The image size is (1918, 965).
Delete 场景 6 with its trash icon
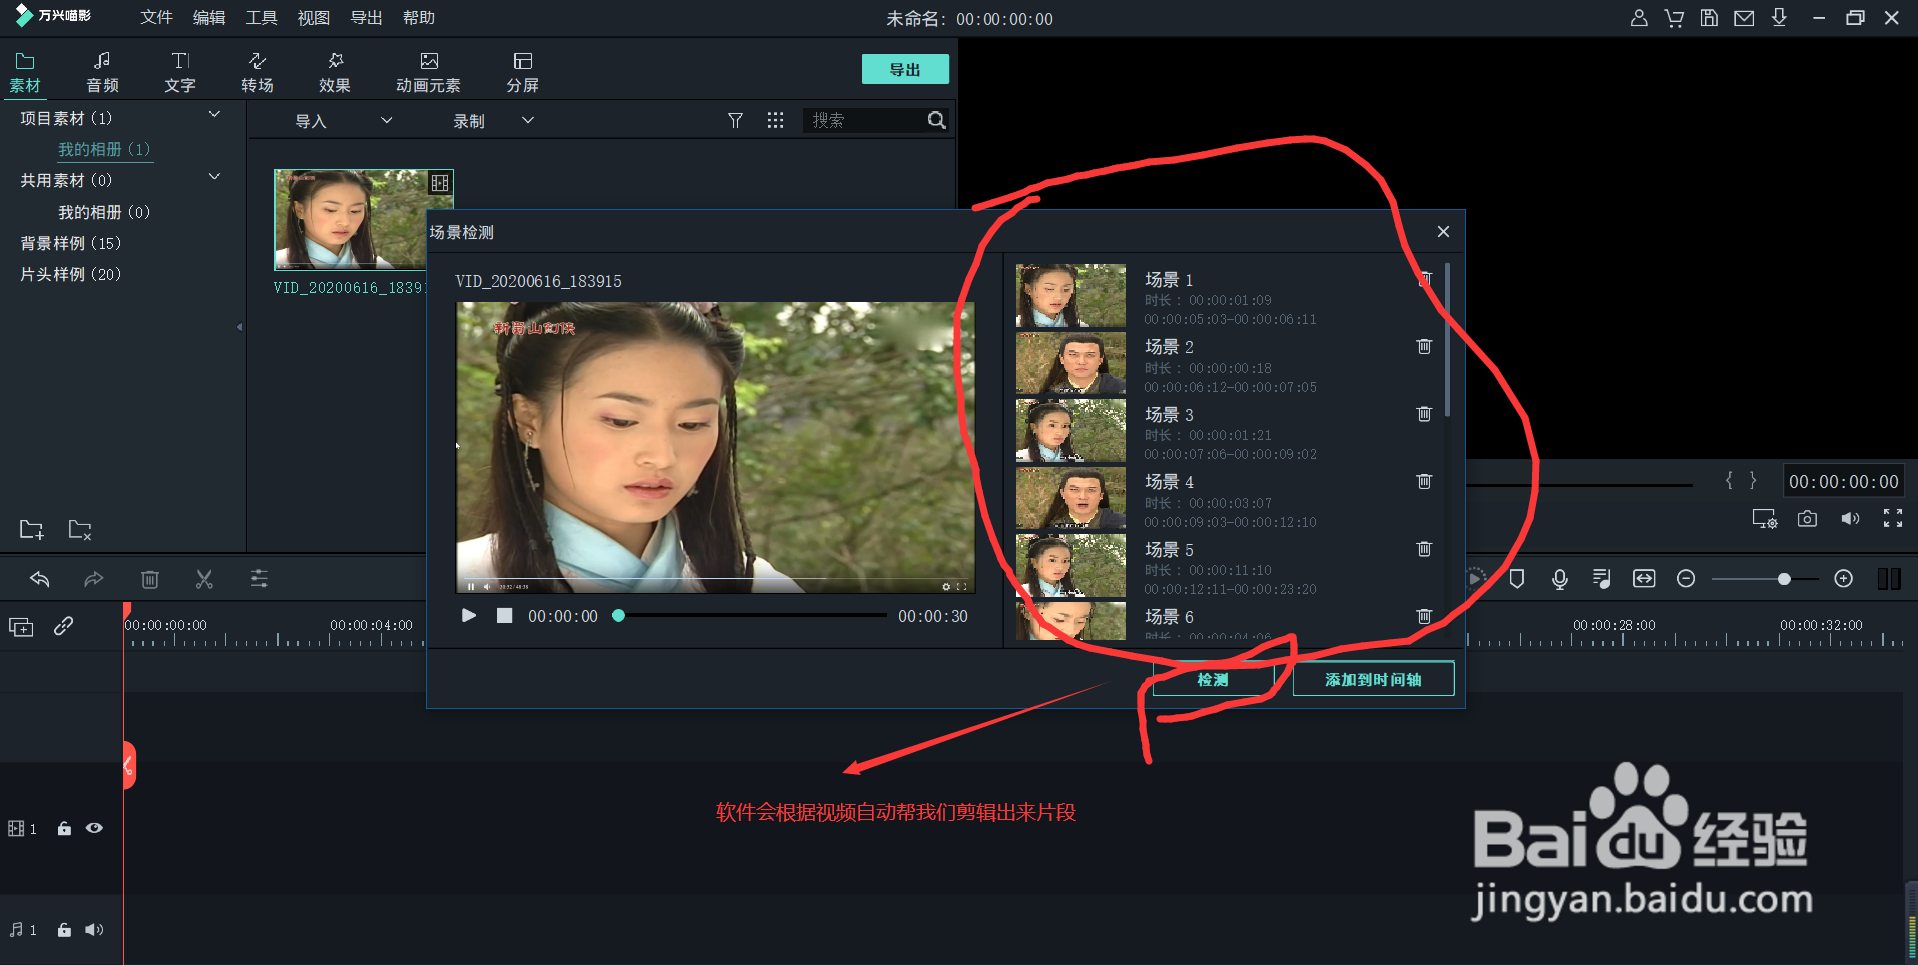pos(1424,616)
